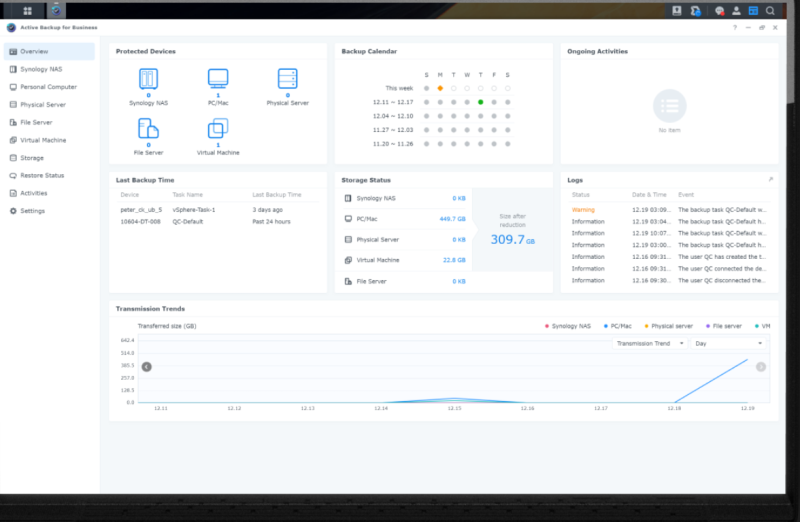Click the help question mark icon
800x522 pixels.
735,28
